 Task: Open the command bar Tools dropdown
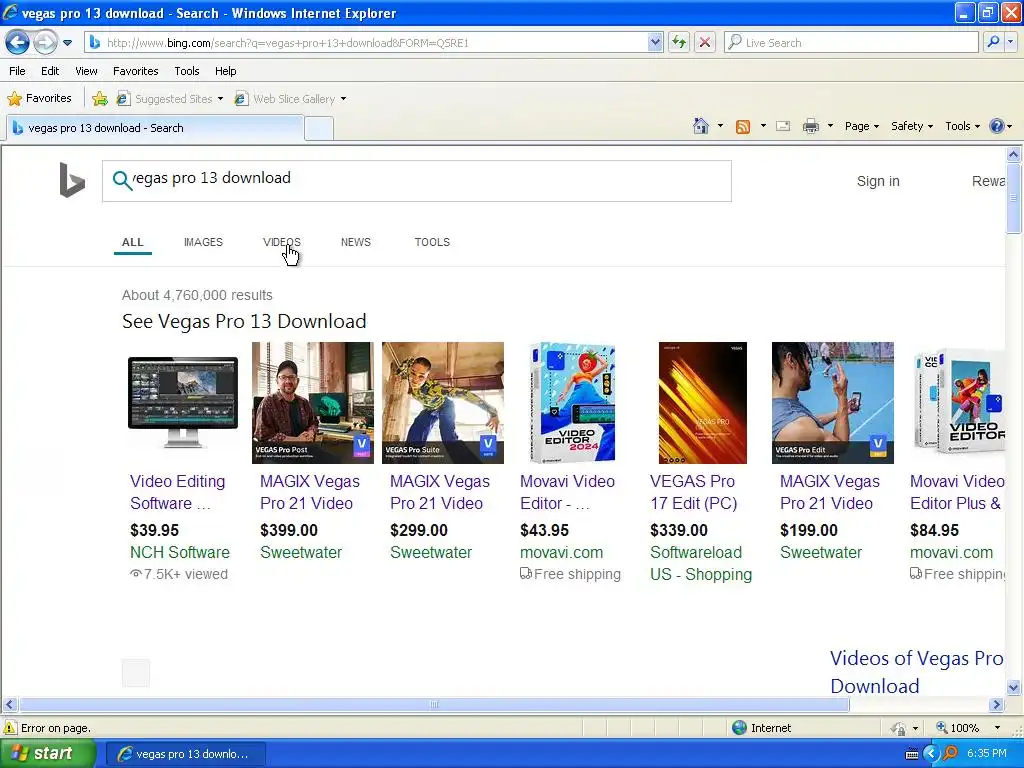(x=963, y=126)
